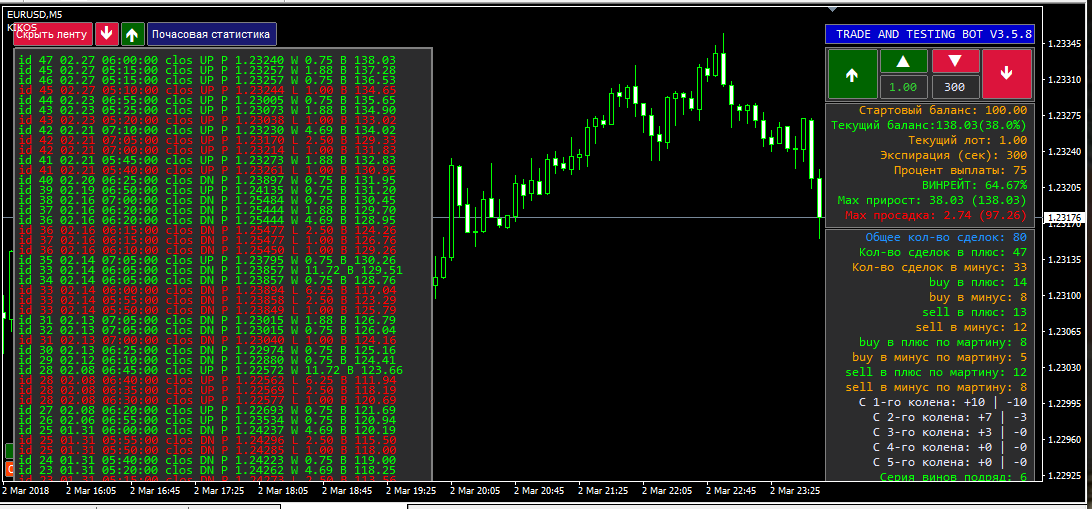This screenshot has height=509, width=1092.
Task: Click the large red down-arrow sell button
Action: click(1007, 74)
